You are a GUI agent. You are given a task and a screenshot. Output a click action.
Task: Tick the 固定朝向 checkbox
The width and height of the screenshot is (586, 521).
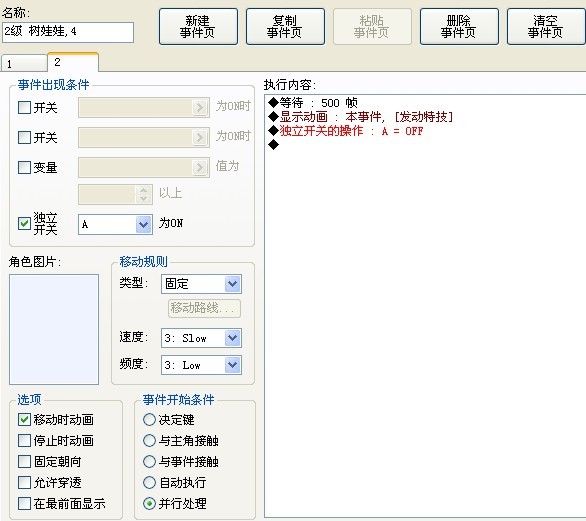coord(24,461)
